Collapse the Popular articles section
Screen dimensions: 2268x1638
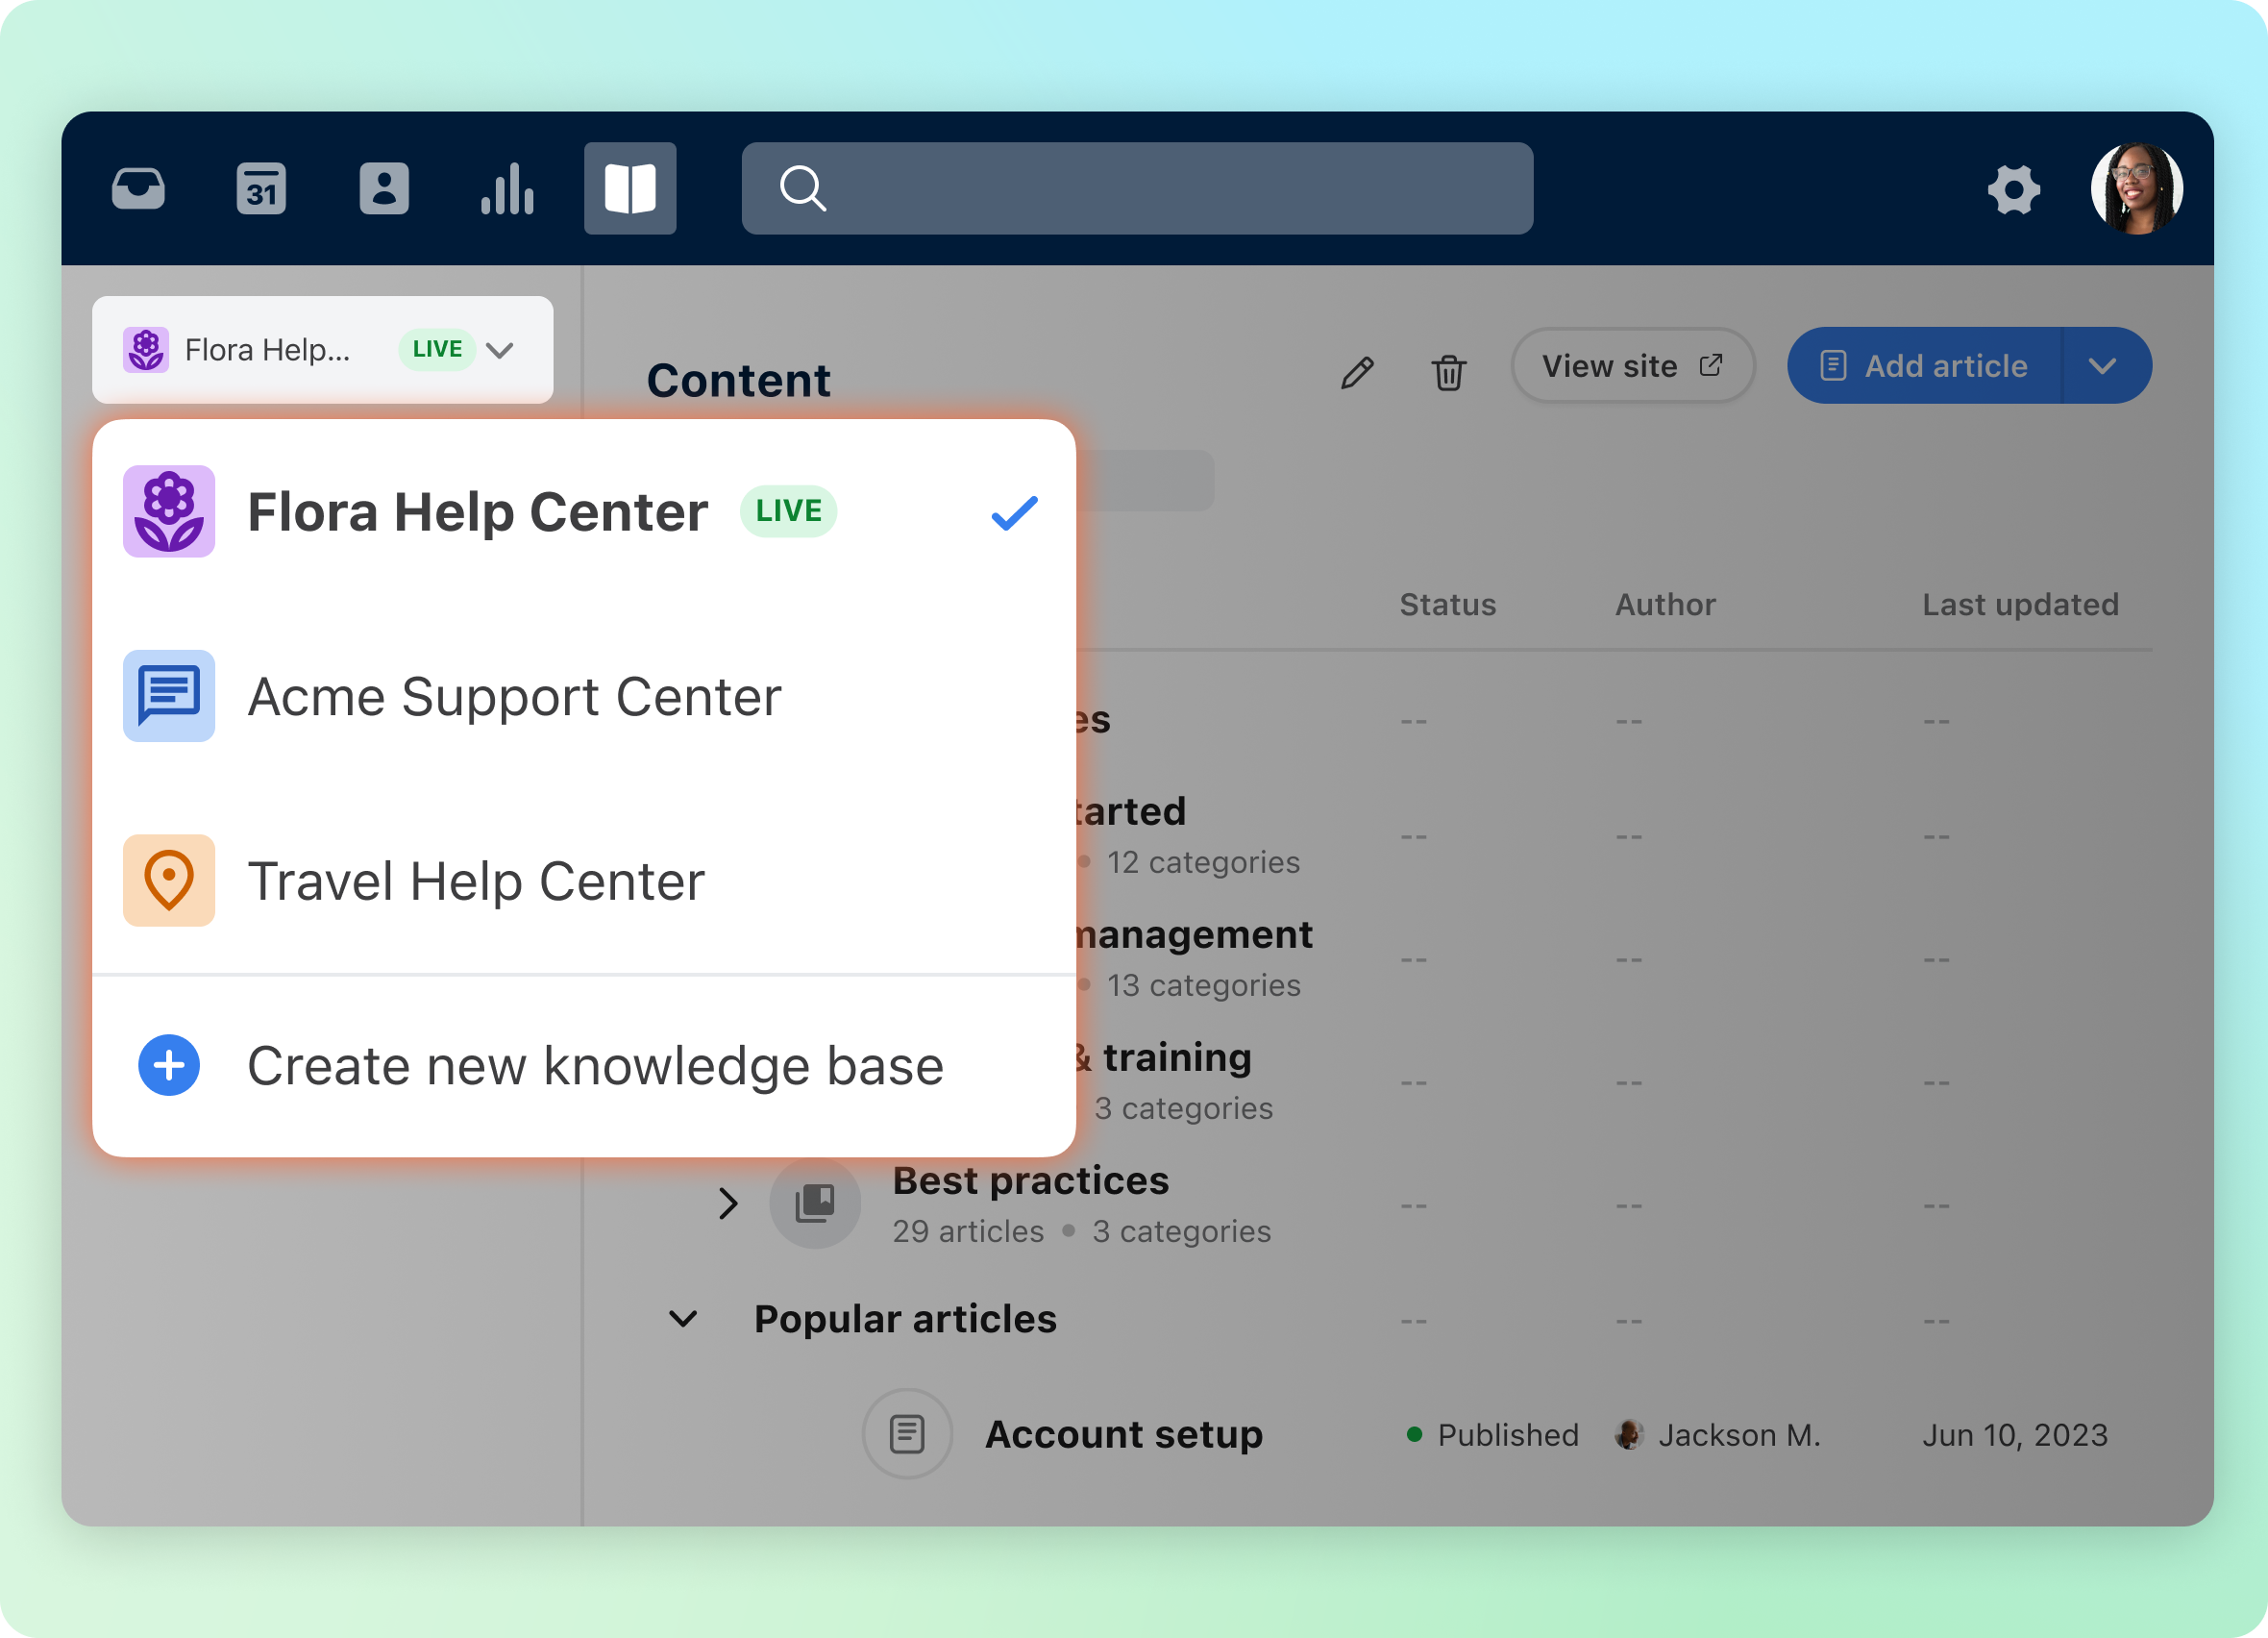pyautogui.click(x=683, y=1319)
